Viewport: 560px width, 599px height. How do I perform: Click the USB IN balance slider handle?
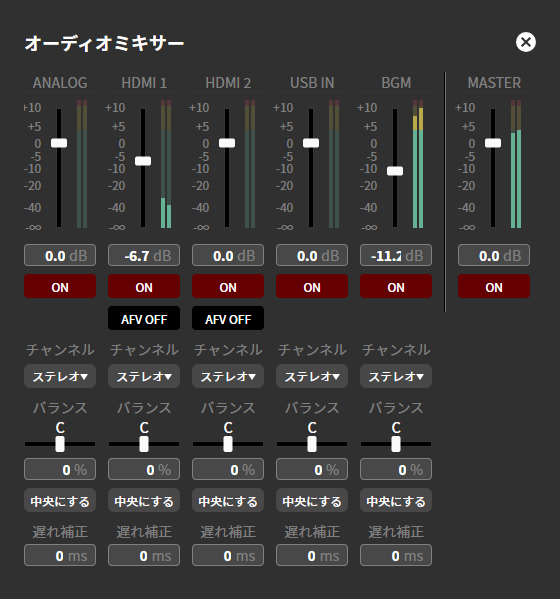pyautogui.click(x=312, y=444)
